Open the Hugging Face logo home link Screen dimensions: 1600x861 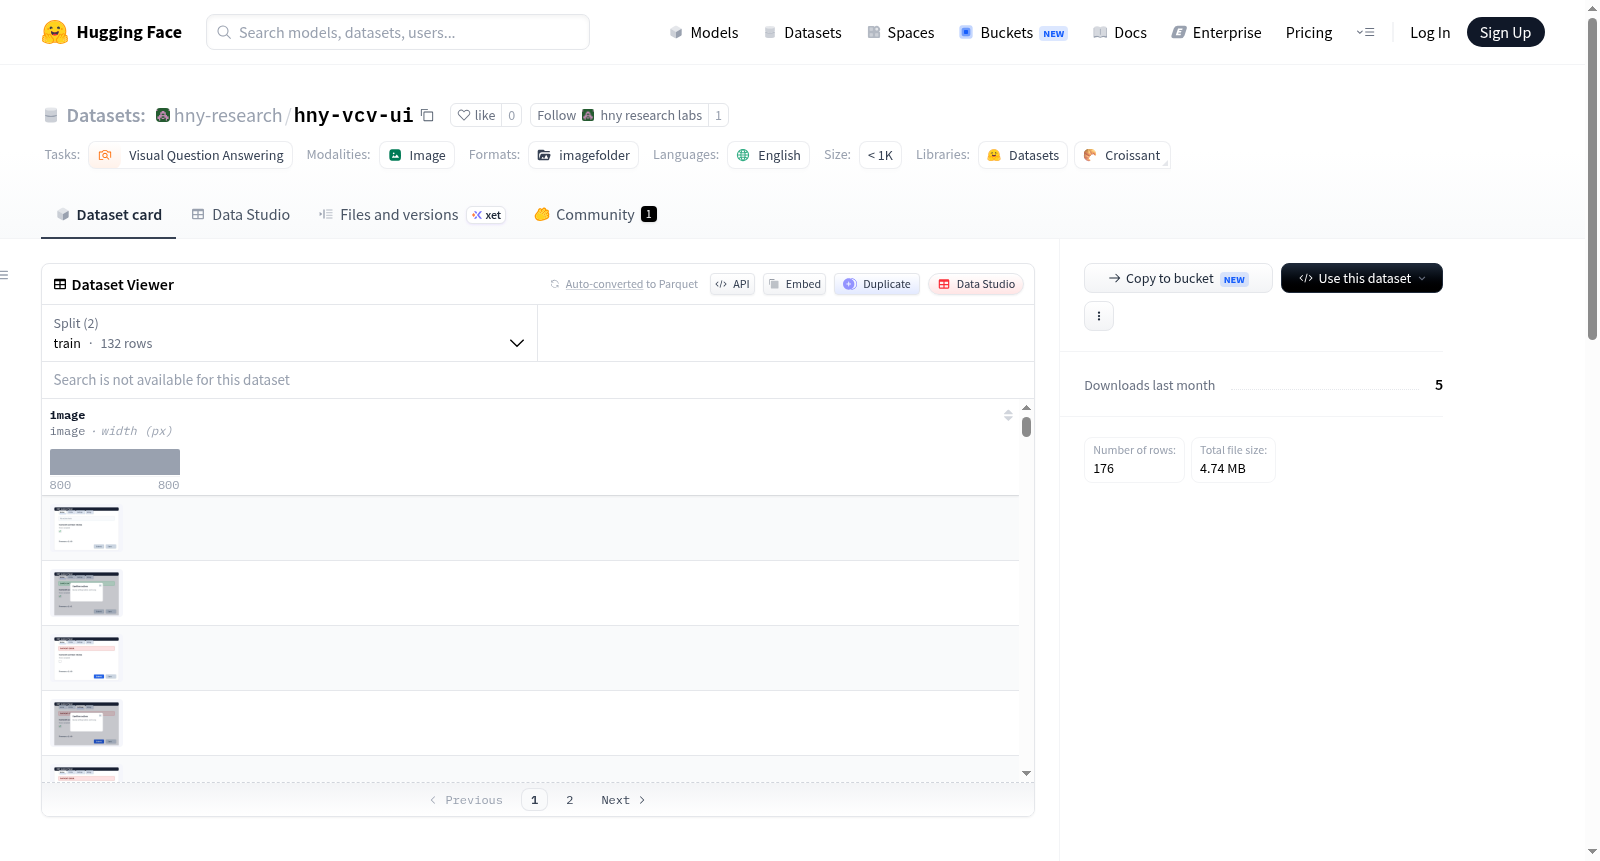tap(112, 32)
